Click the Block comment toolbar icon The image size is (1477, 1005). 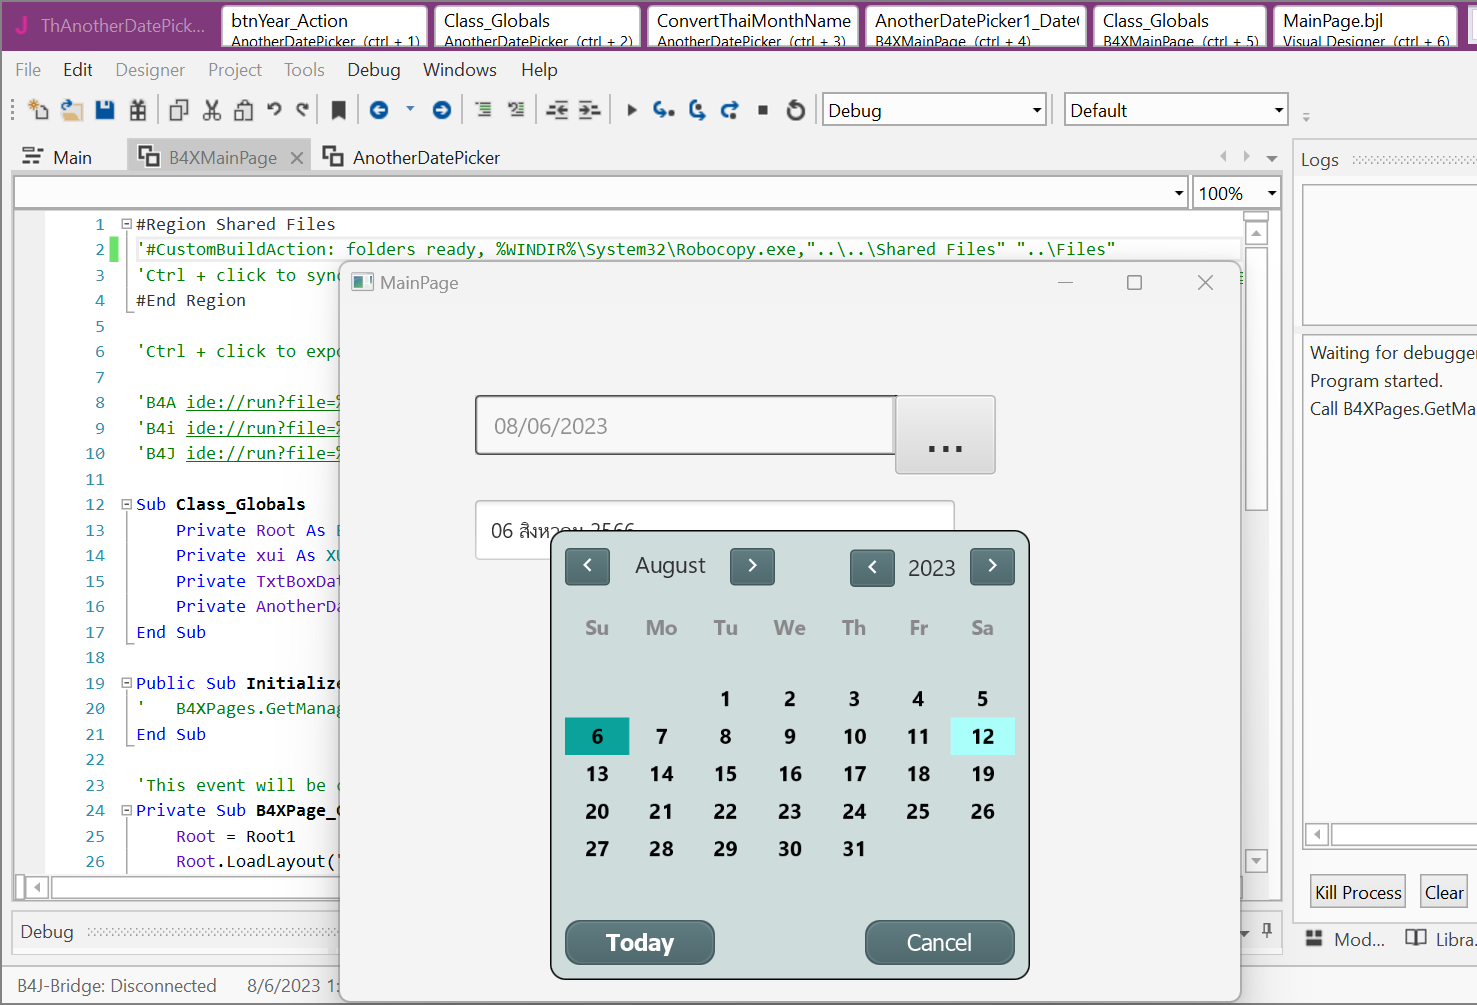pyautogui.click(x=483, y=110)
